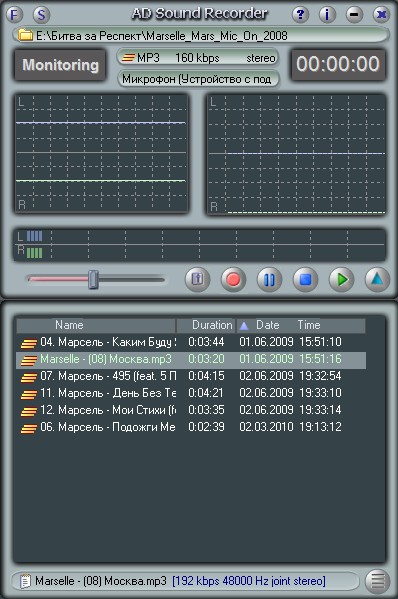The height and width of the screenshot is (599, 398).
Task: Click the right spectrum display panel
Action: point(296,155)
